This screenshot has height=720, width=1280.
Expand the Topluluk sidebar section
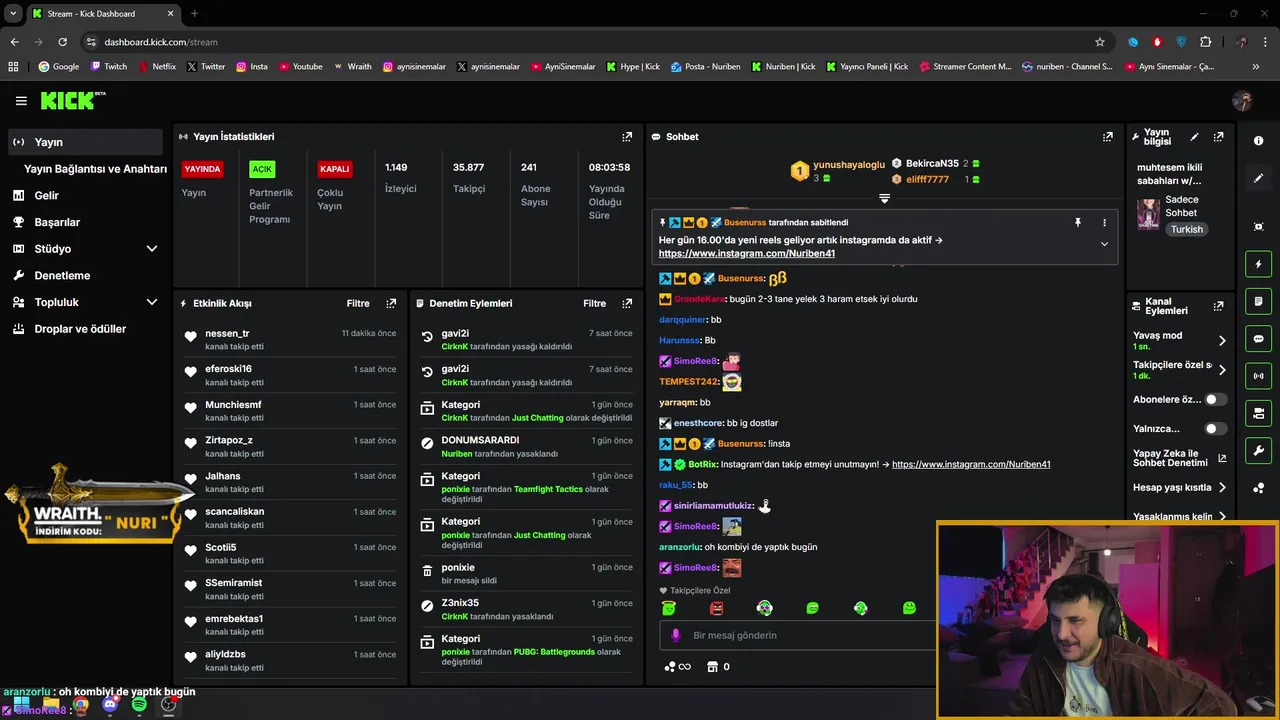pyautogui.click(x=152, y=302)
